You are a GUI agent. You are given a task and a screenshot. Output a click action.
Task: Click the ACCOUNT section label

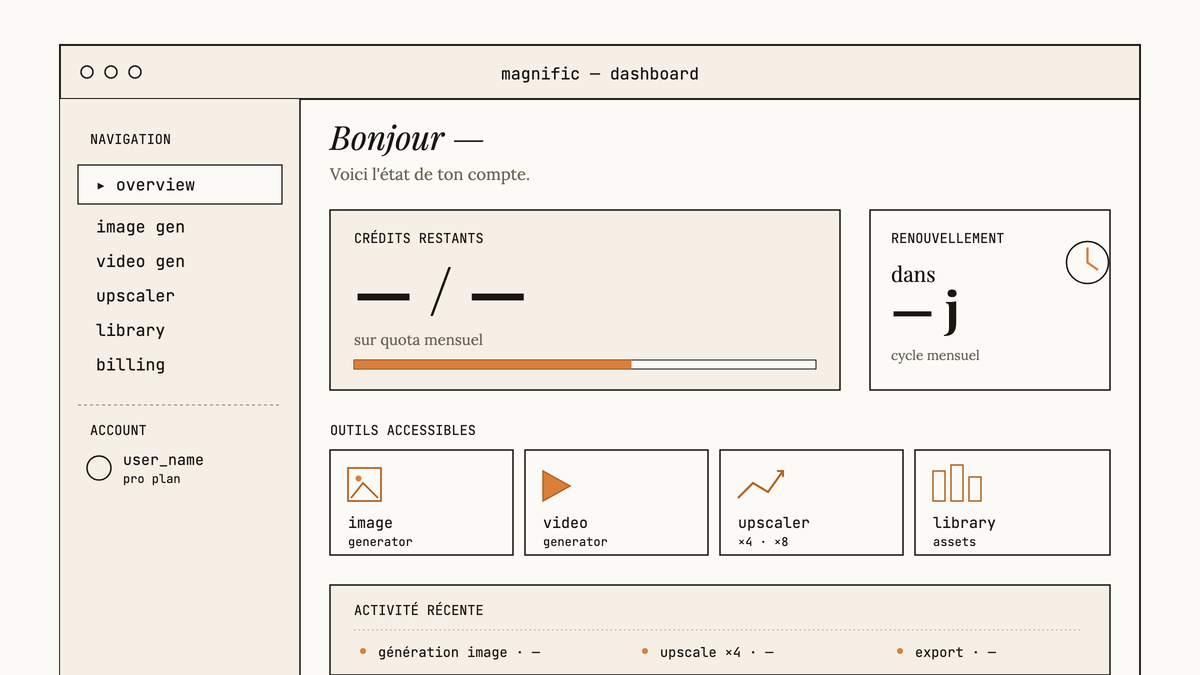(x=118, y=430)
